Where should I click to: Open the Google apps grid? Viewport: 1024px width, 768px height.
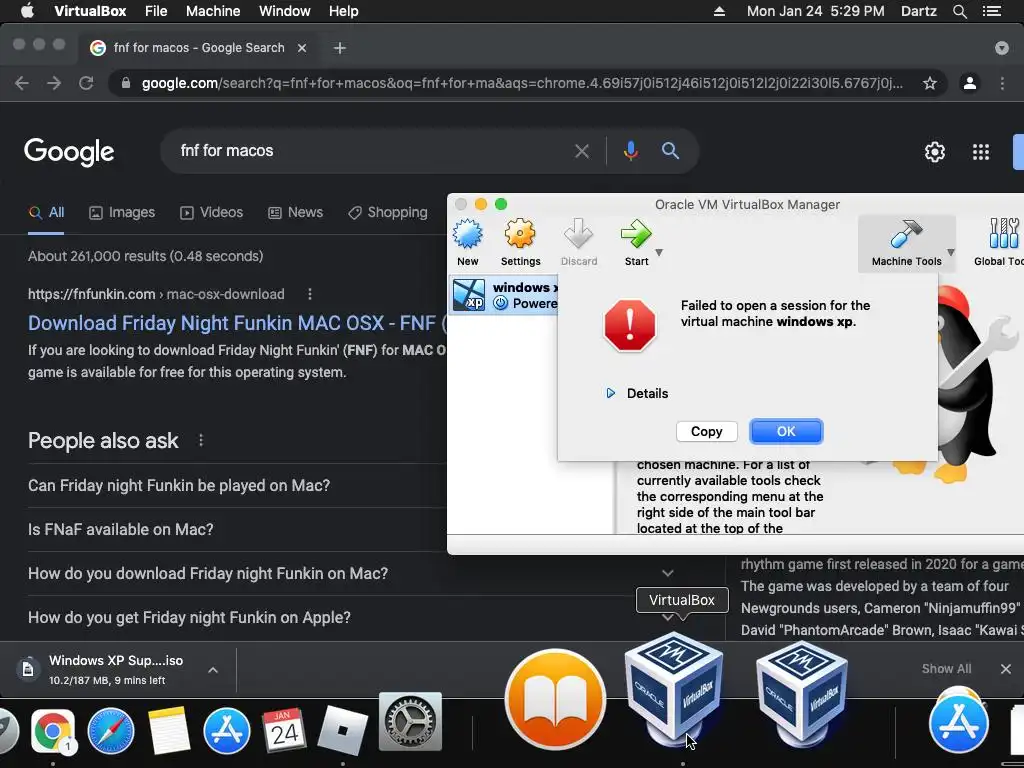coord(981,152)
